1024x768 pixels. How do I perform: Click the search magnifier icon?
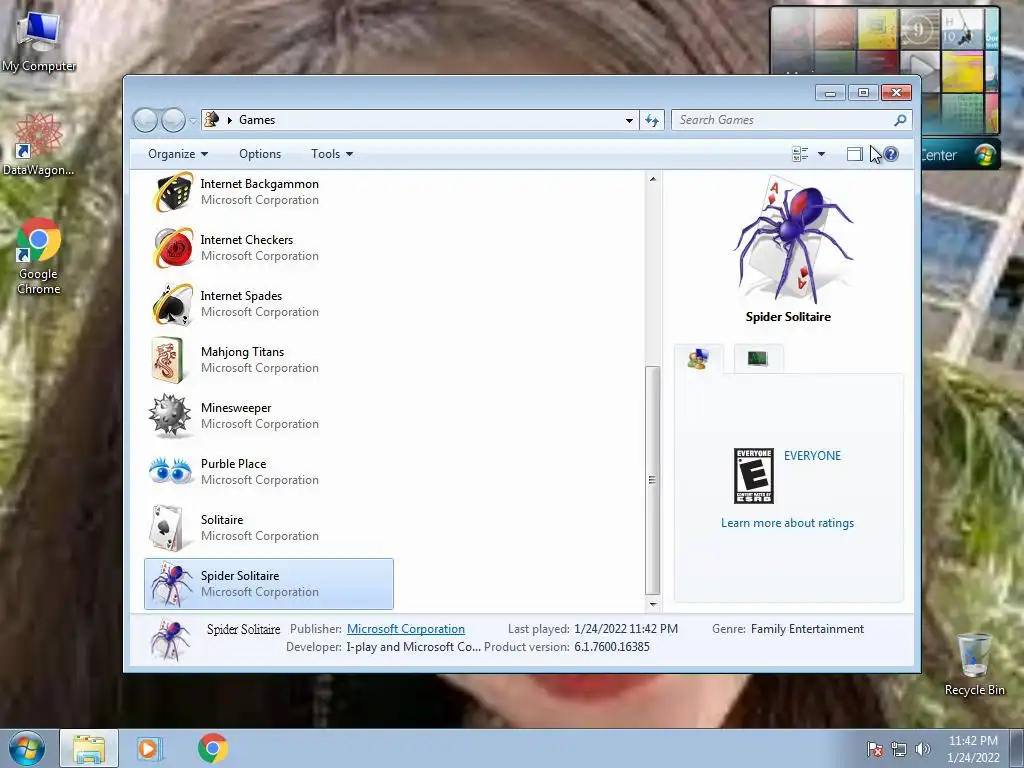pos(900,120)
